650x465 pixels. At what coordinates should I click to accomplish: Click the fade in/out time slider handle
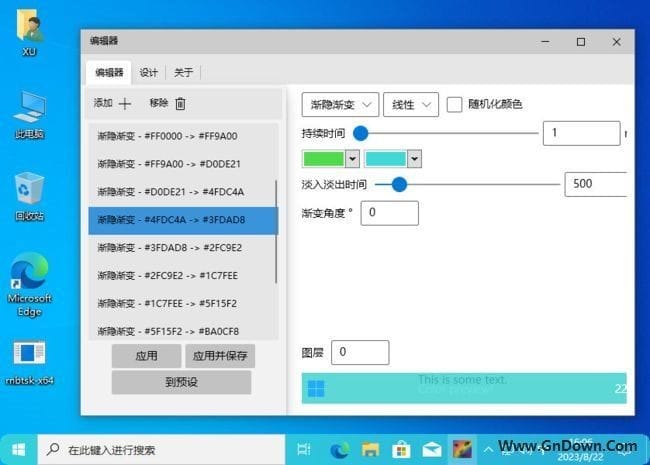tap(399, 184)
